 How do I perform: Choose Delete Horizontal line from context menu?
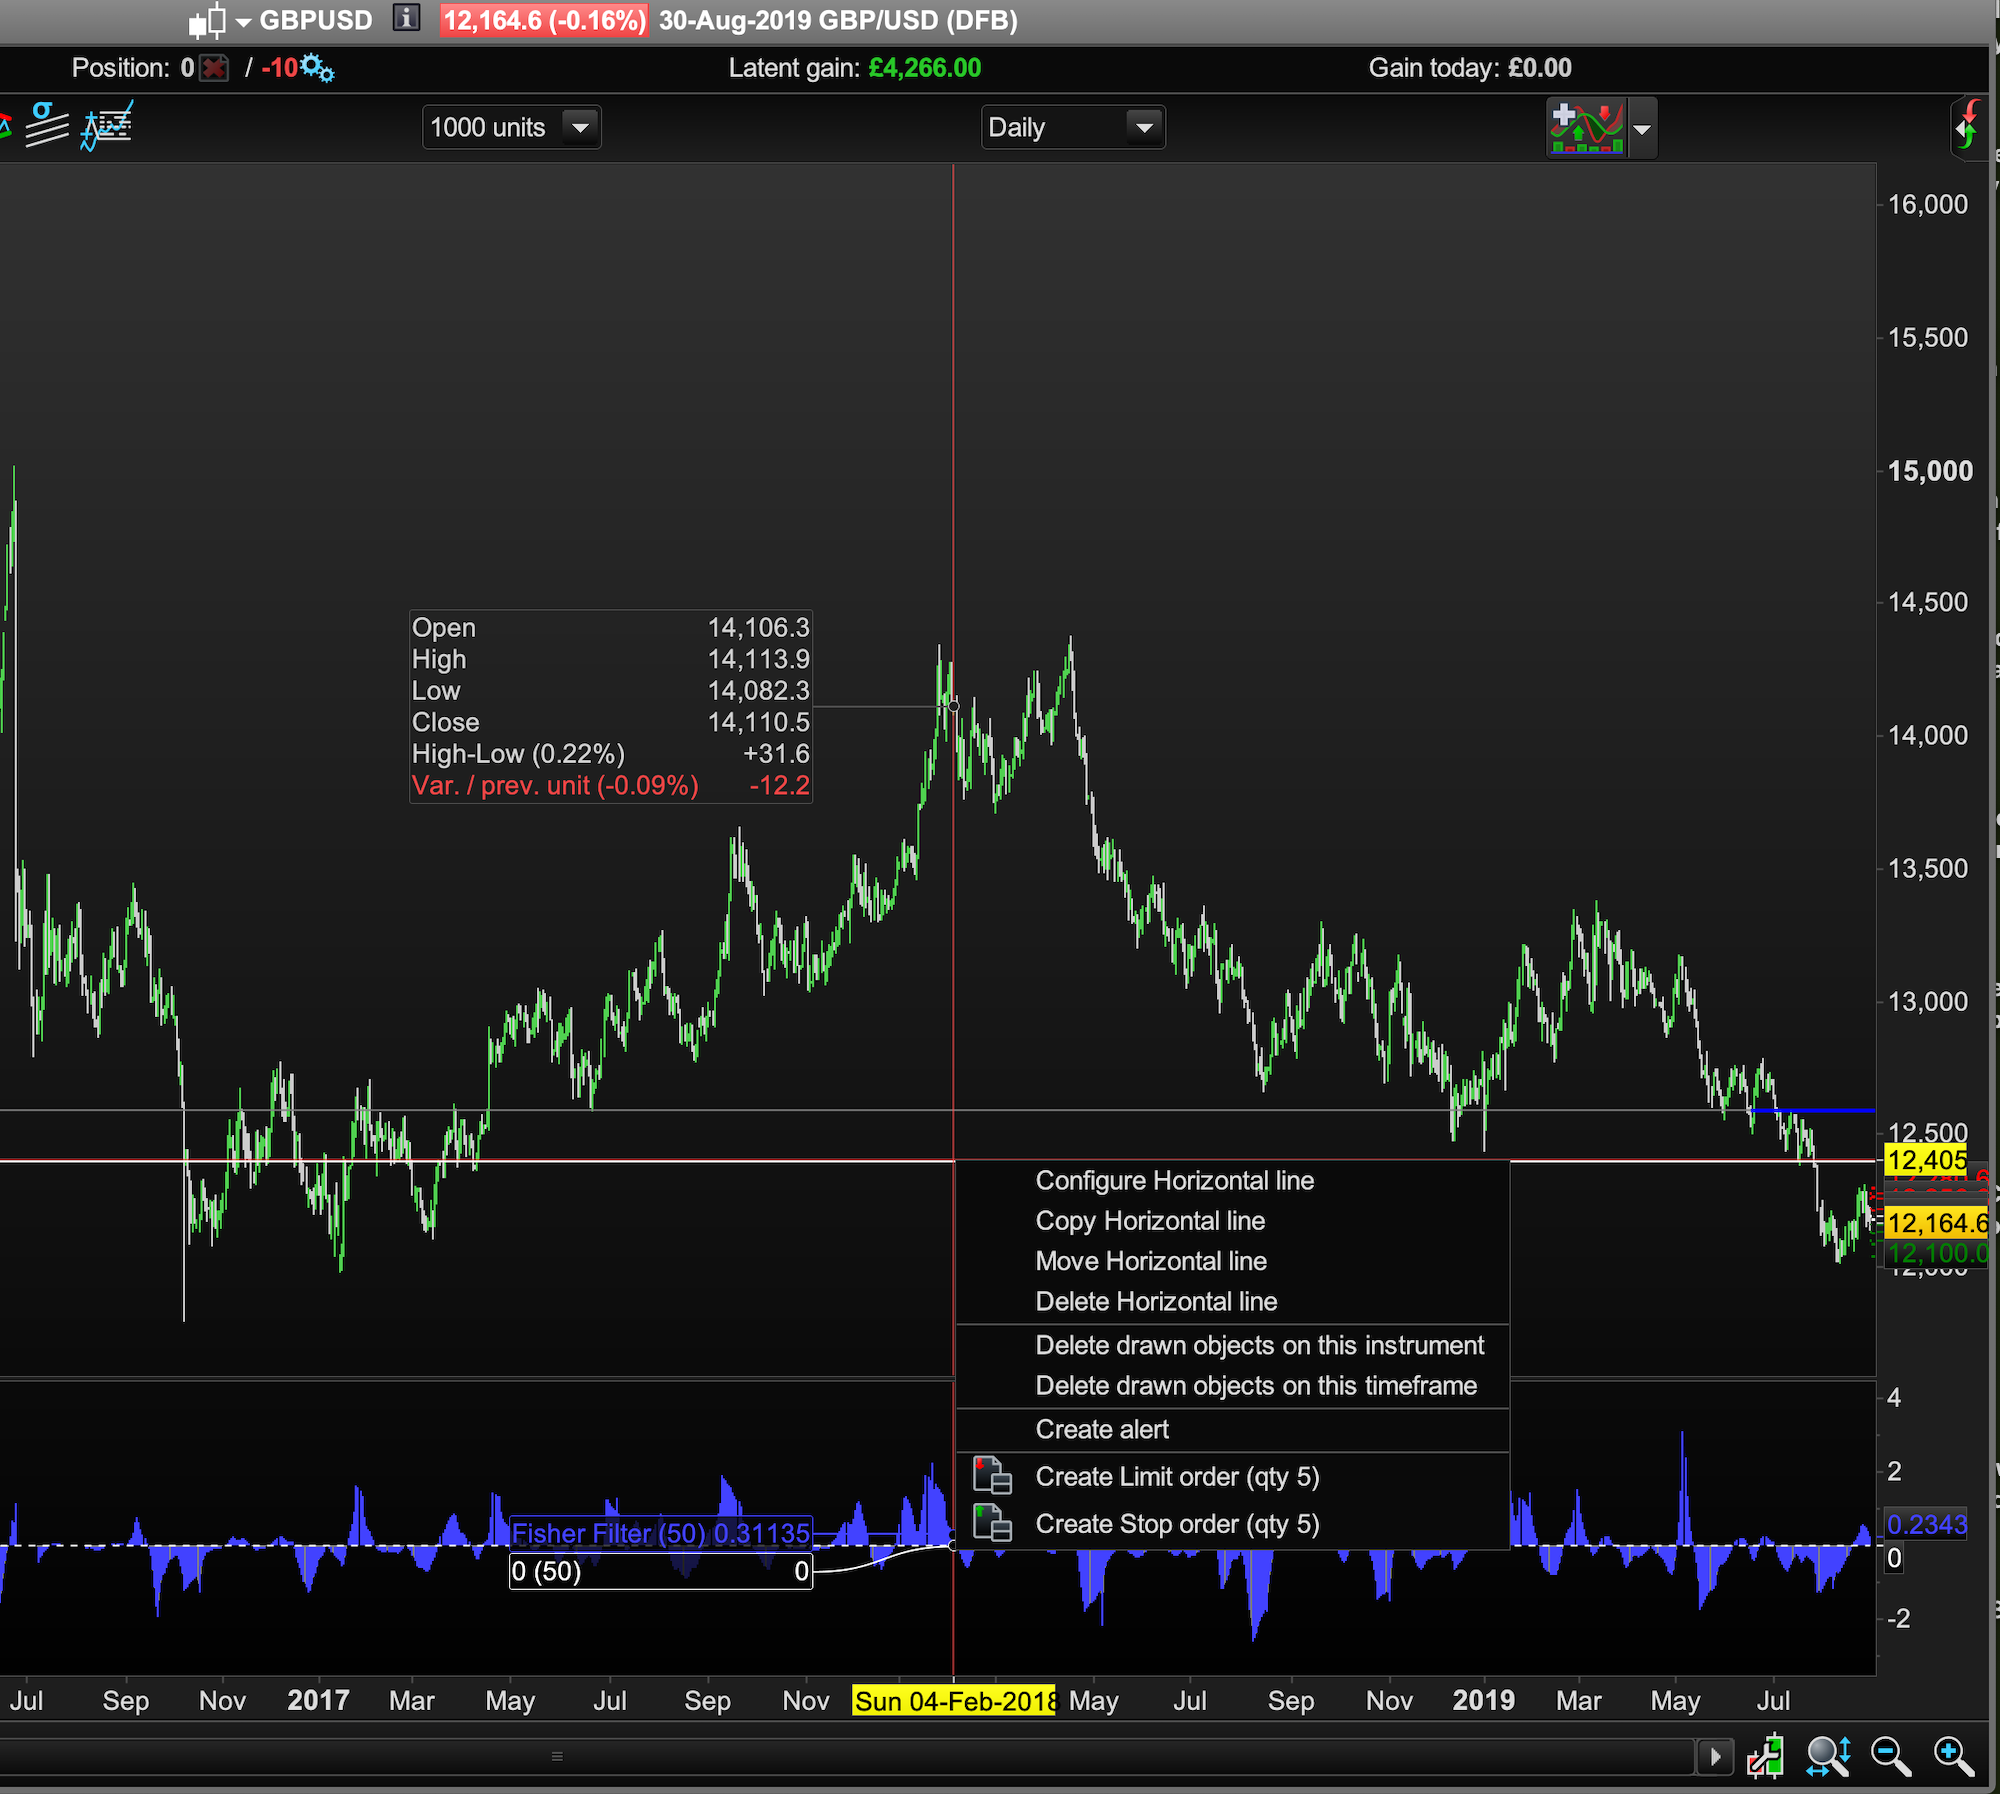(1156, 1302)
